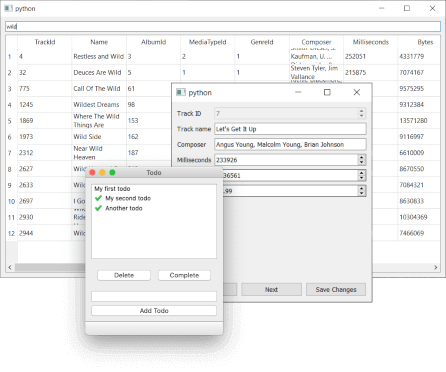
Task: Sort table by TrackId column header
Action: pyautogui.click(x=45, y=42)
